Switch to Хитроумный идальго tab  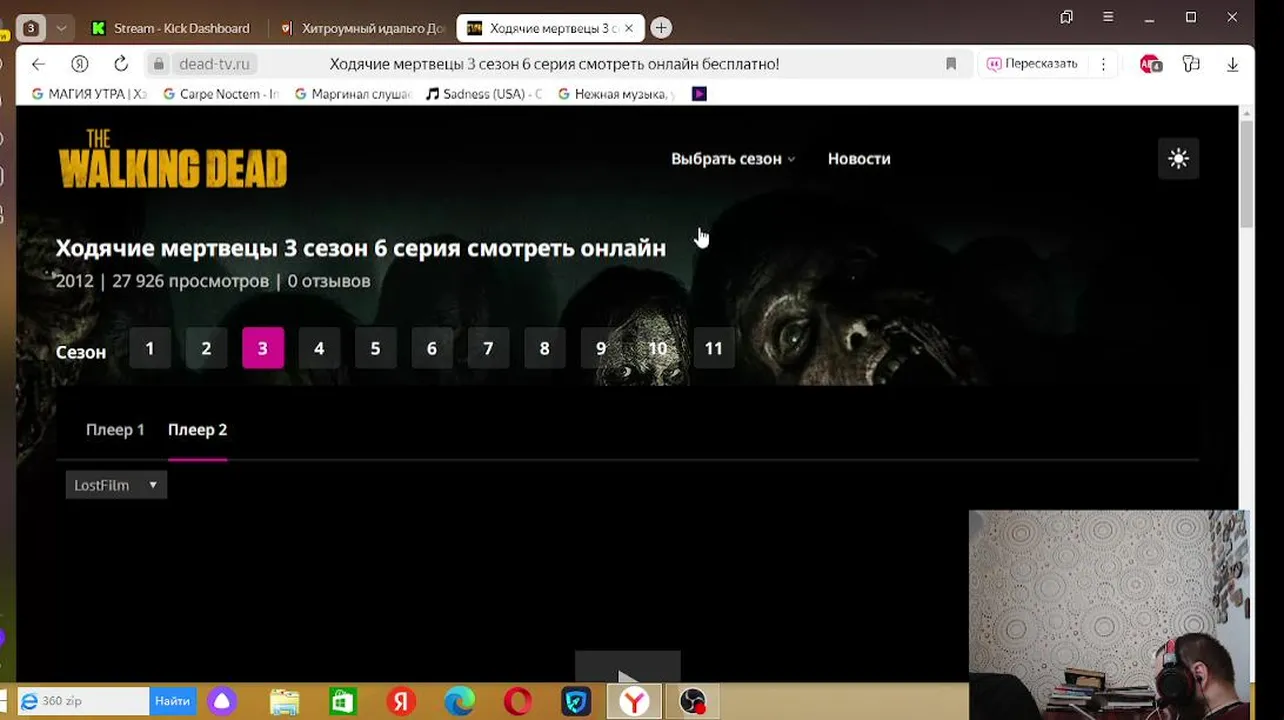[361, 28]
